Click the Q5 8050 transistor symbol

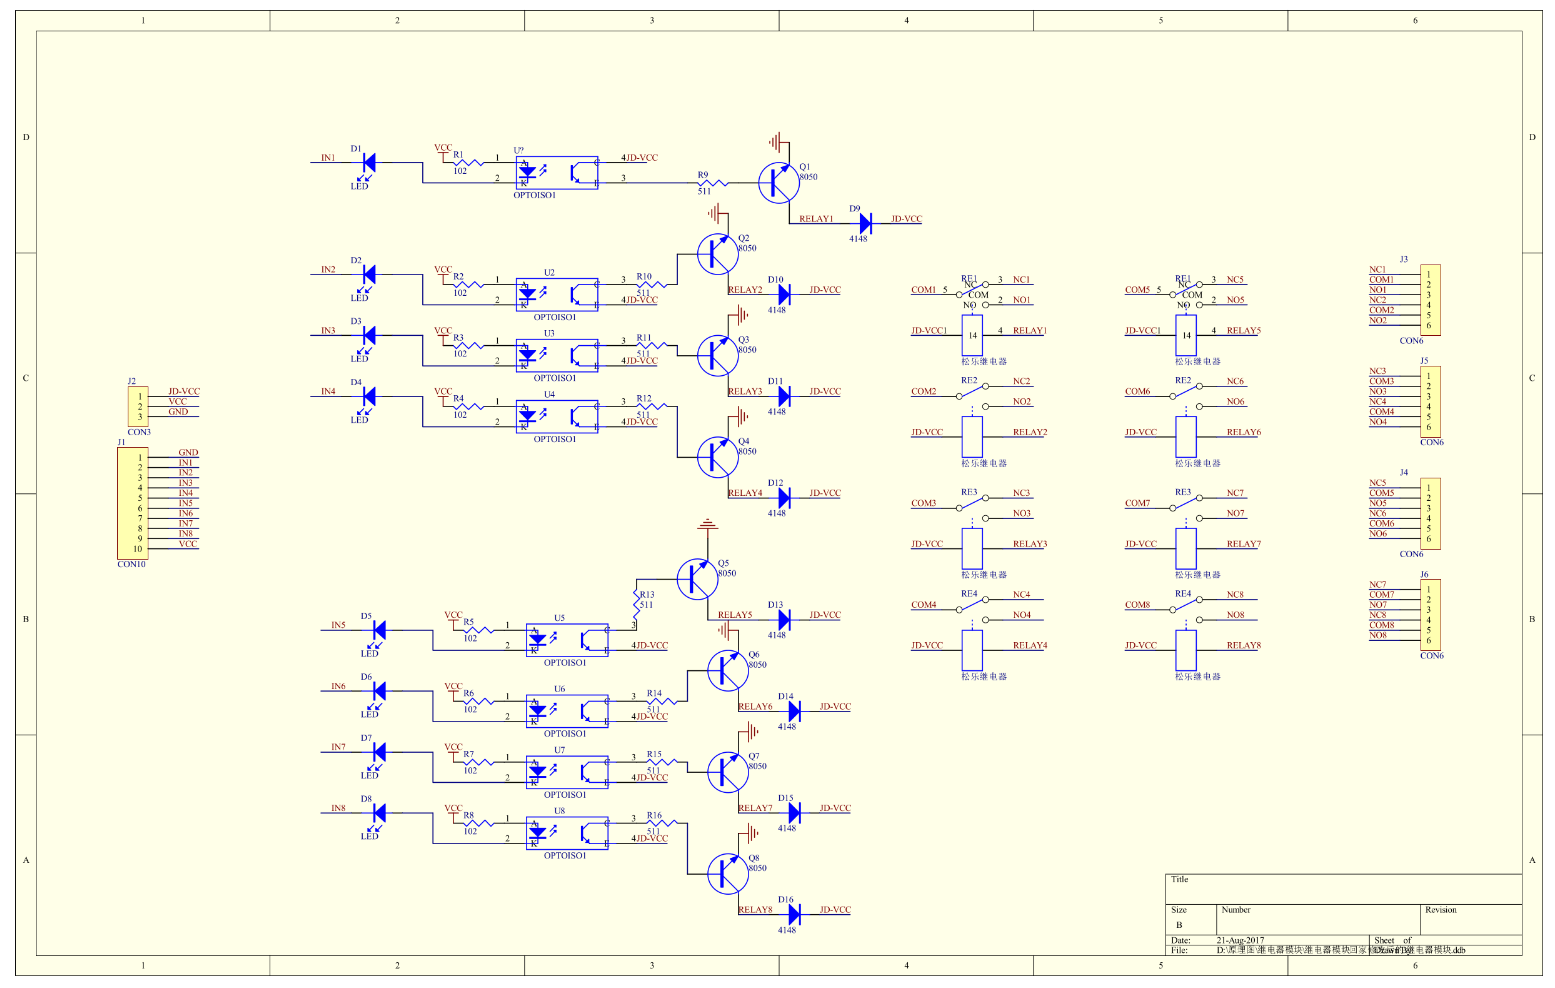coord(697,578)
